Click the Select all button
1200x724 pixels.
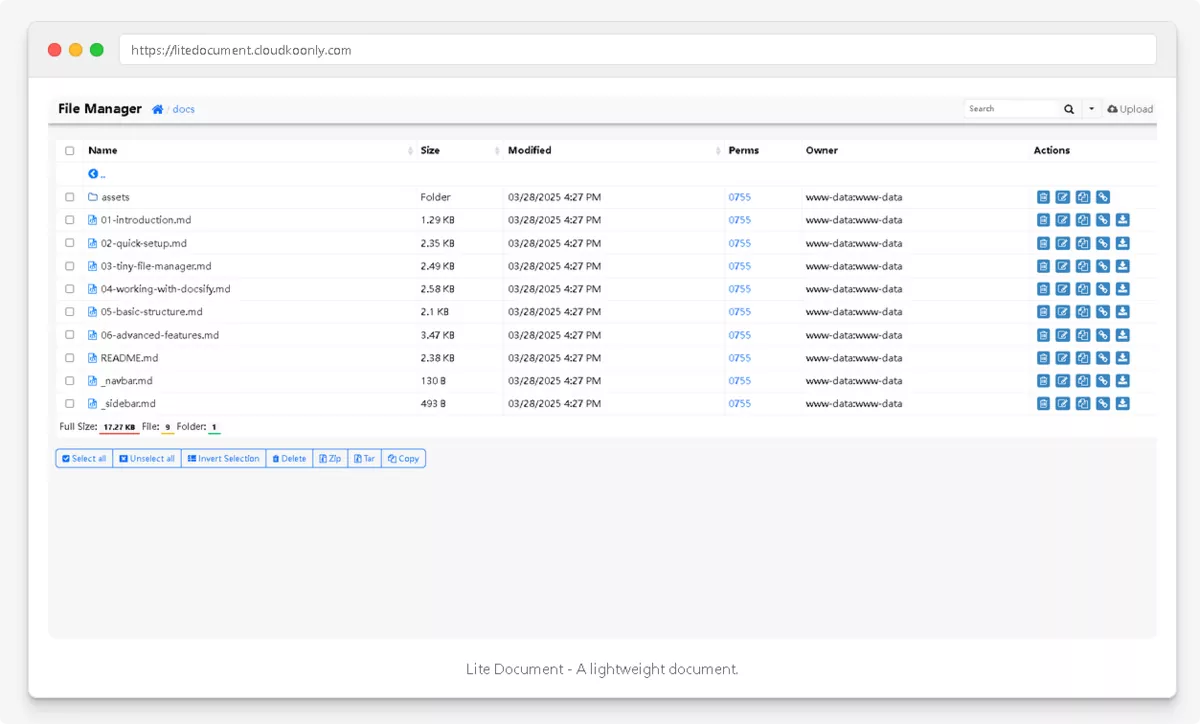click(84, 459)
